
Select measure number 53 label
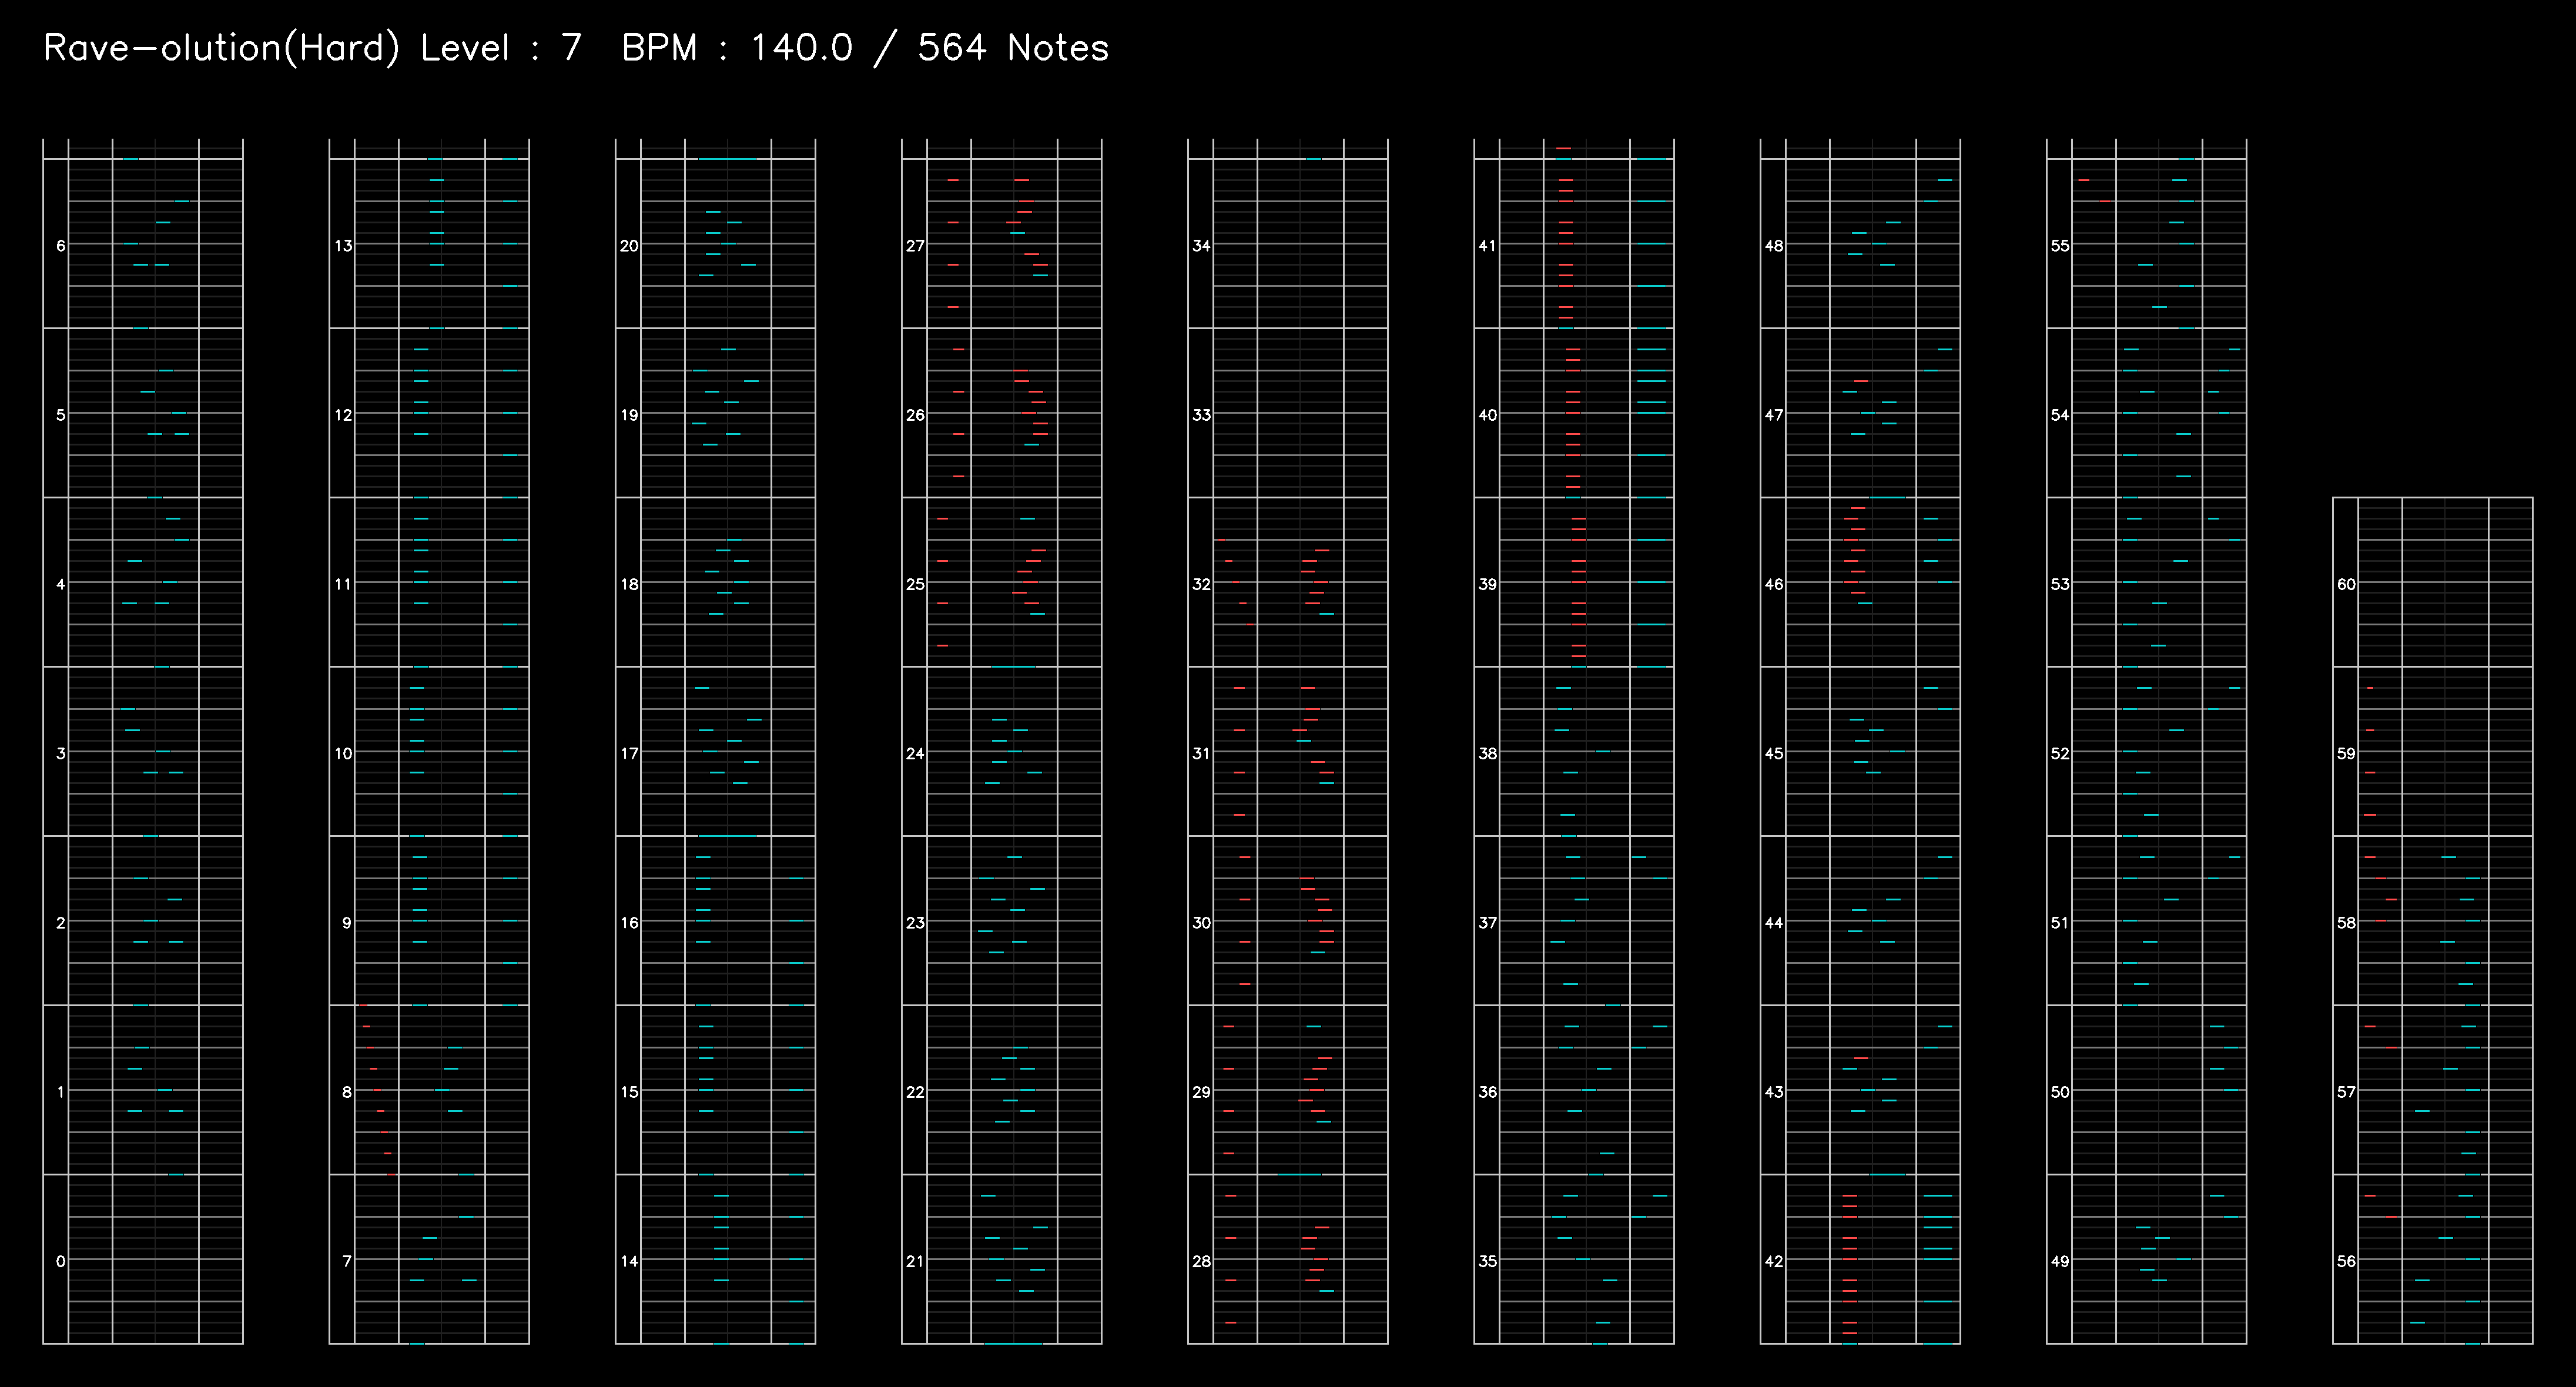[2060, 584]
